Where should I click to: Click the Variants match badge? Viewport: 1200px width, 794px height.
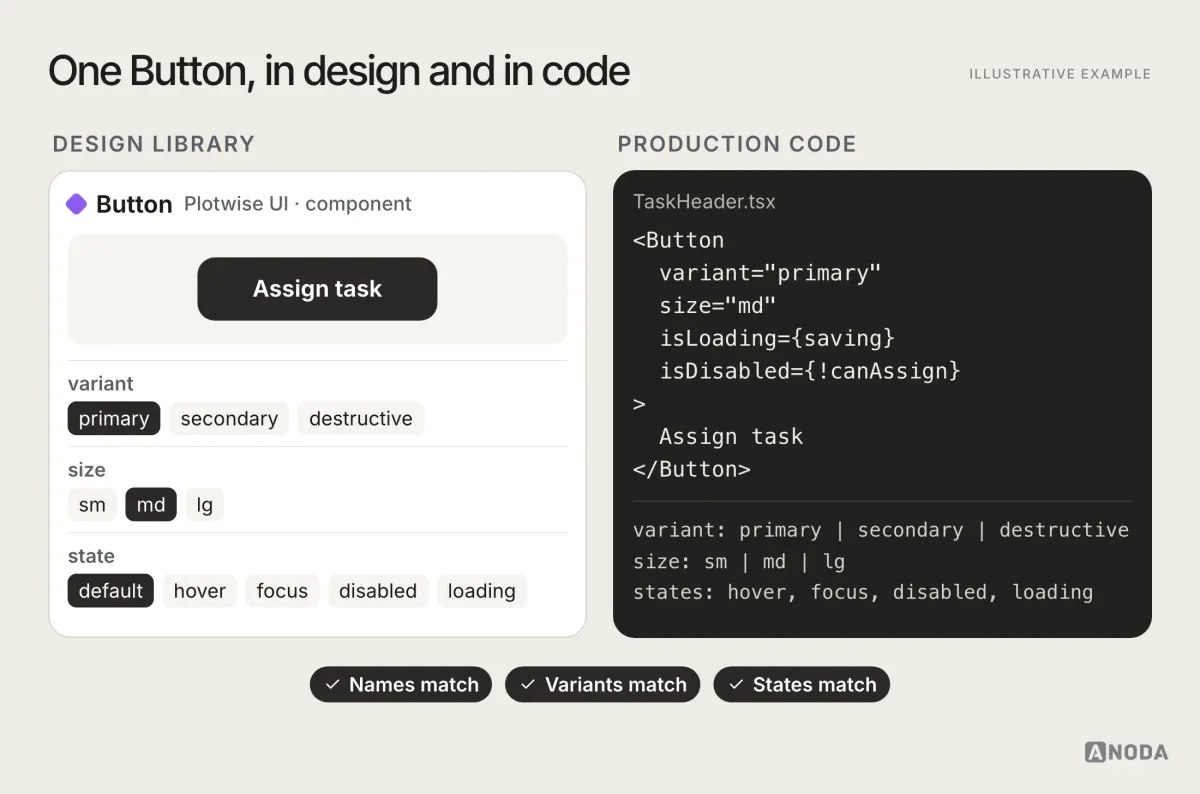click(x=603, y=685)
